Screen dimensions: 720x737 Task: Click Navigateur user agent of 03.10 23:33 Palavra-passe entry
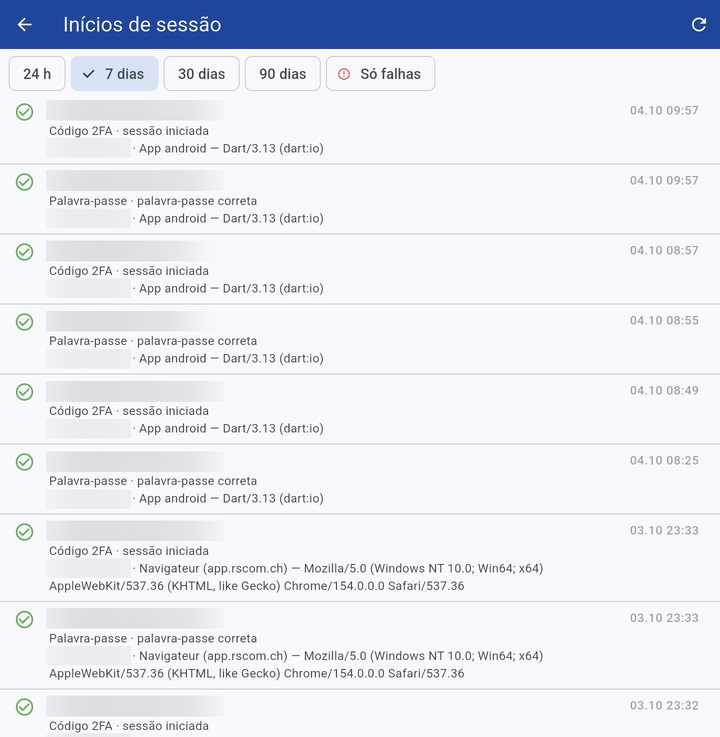(296, 665)
